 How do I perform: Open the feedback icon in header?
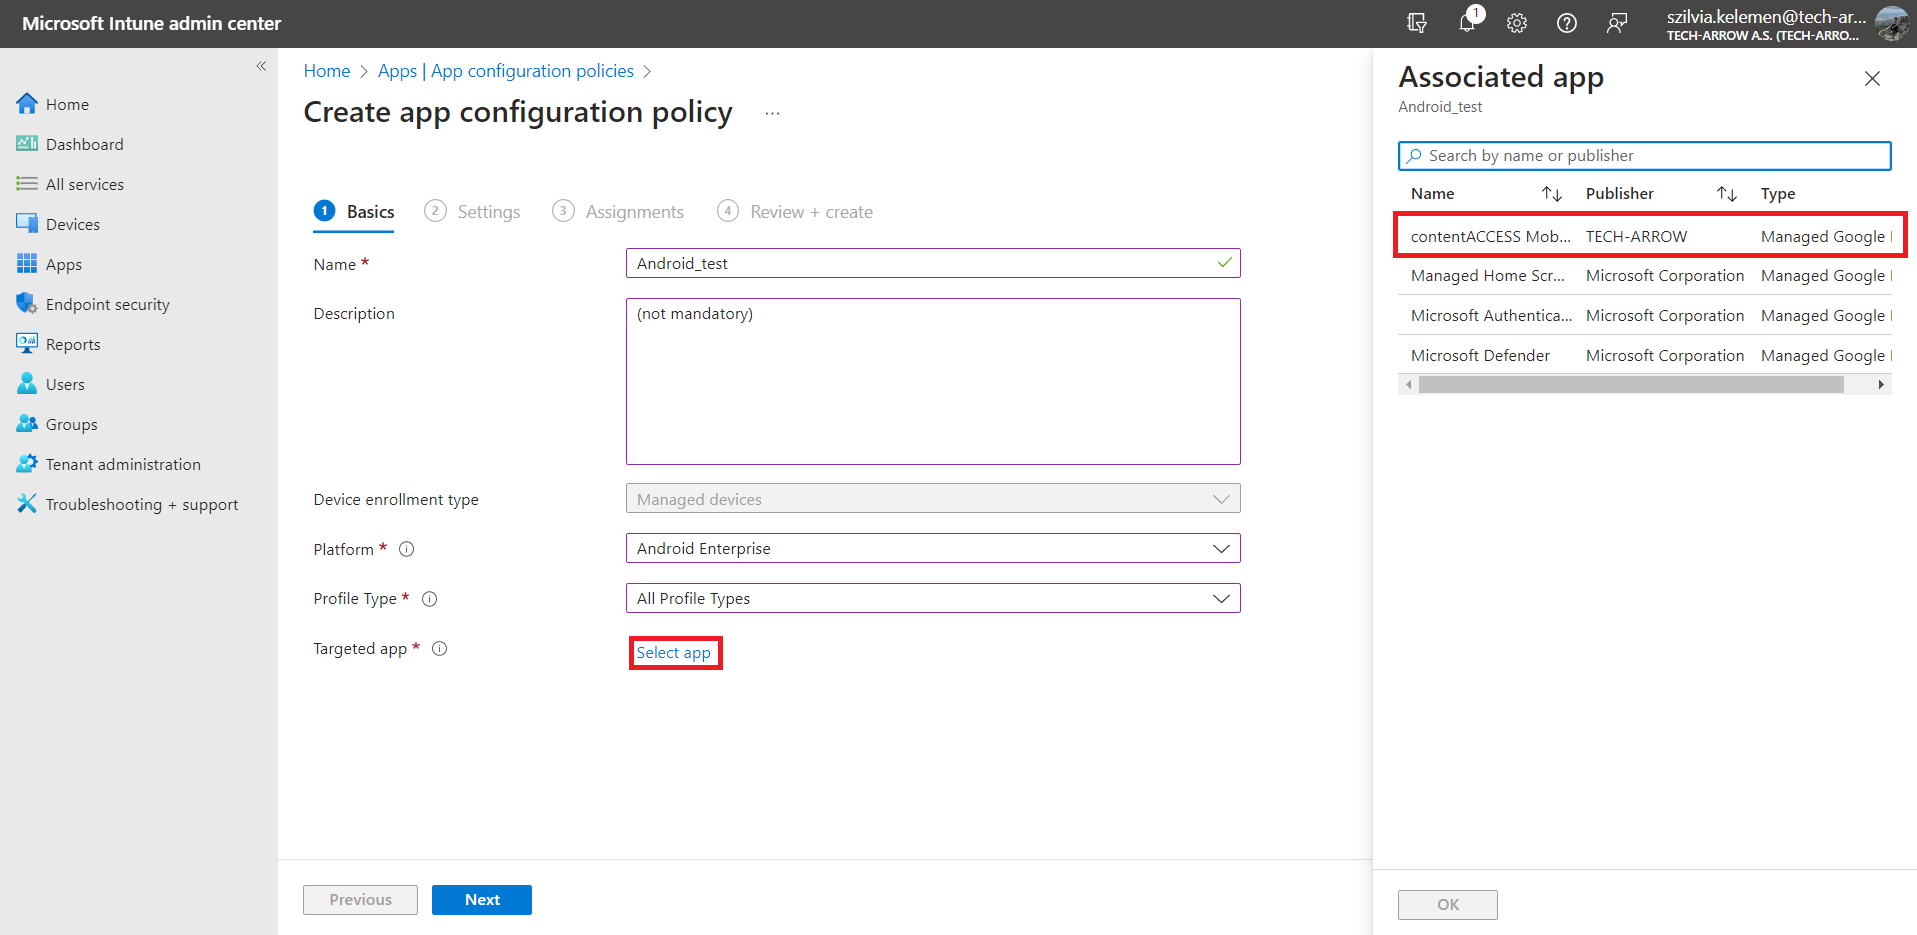pyautogui.click(x=1617, y=23)
